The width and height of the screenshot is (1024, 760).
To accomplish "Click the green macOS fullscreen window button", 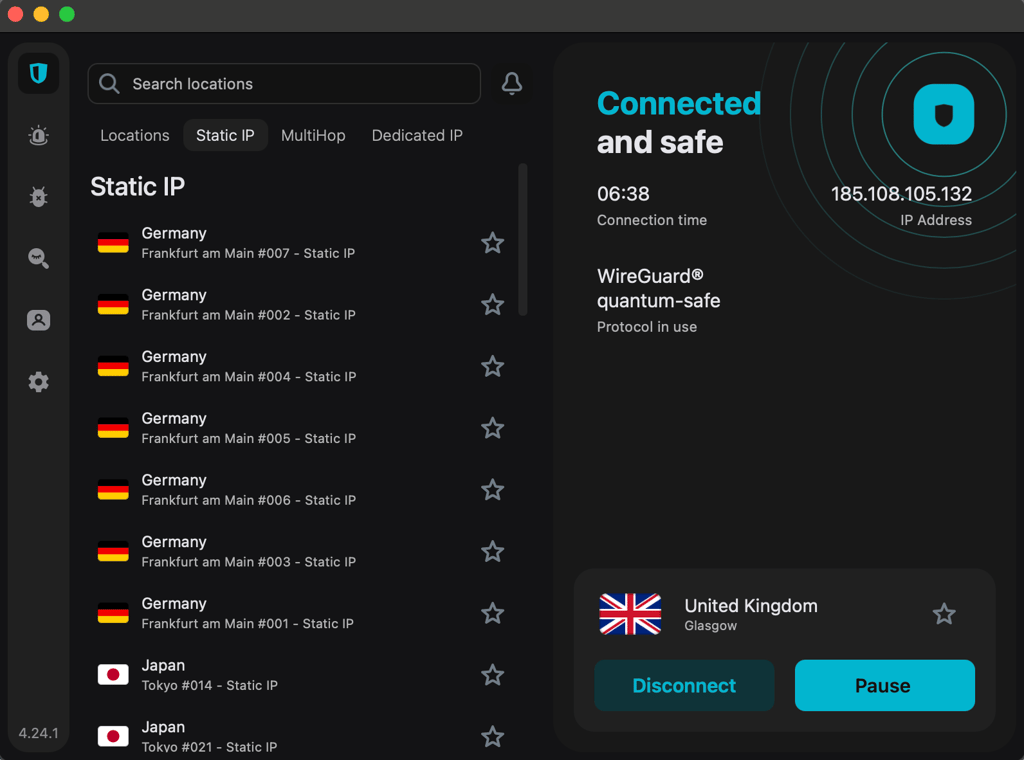I will pos(67,14).
